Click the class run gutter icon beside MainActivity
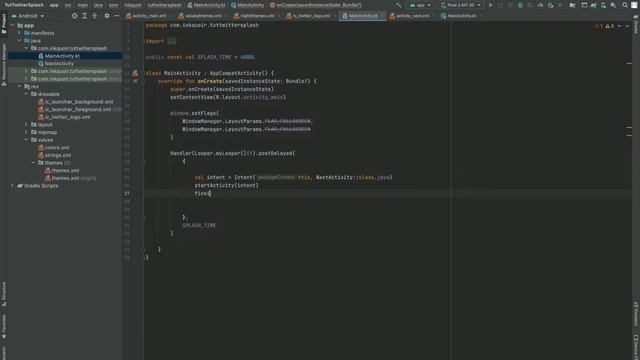 pos(135,73)
